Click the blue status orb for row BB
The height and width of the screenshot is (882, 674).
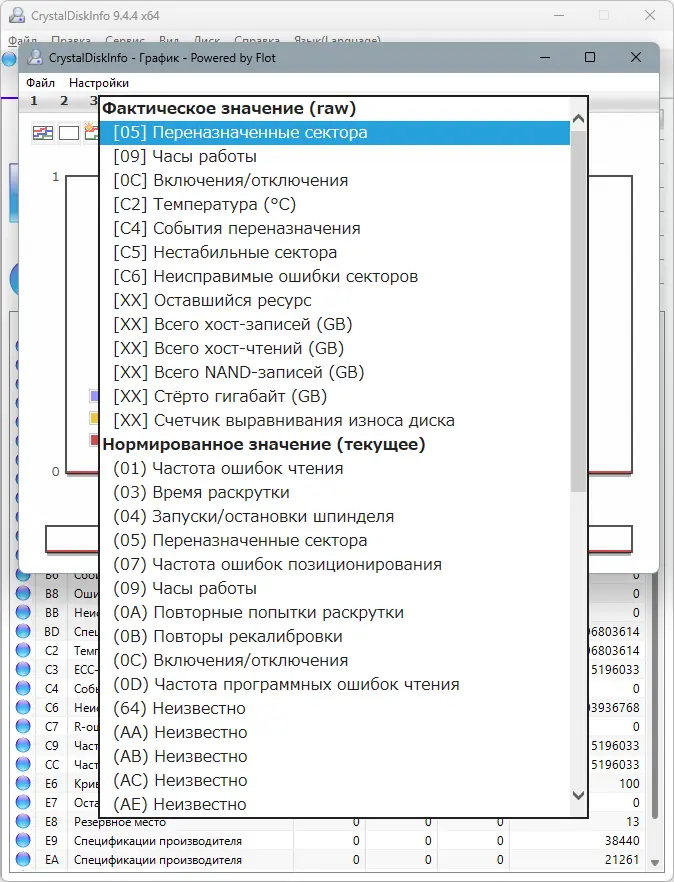pos(23,612)
